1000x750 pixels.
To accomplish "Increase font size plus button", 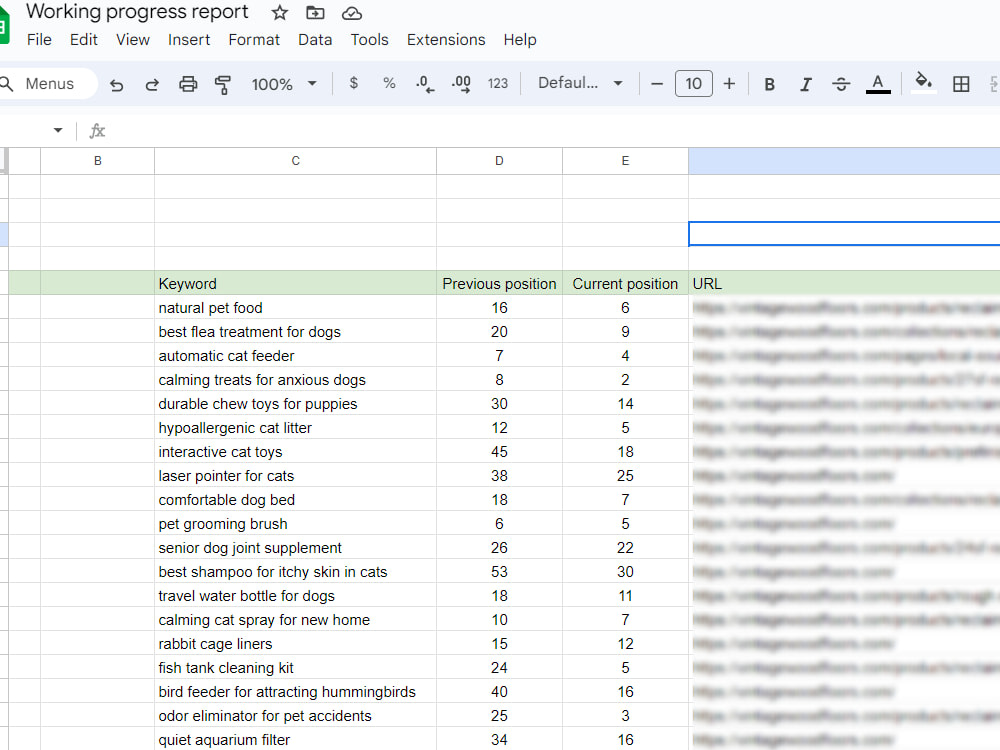I will point(729,84).
